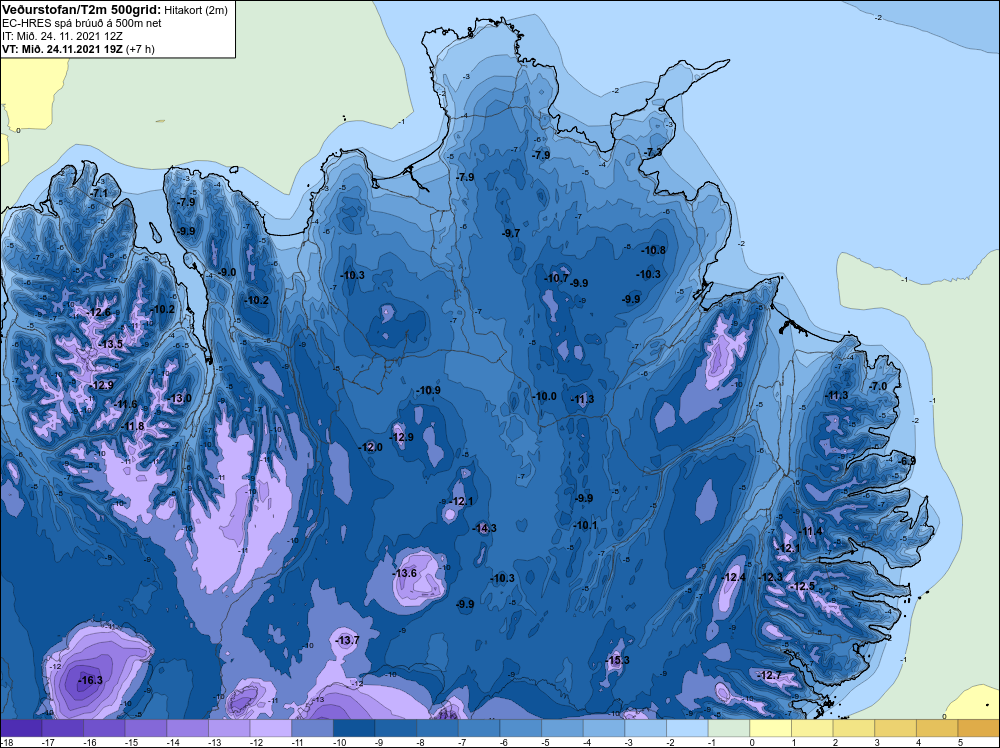Viewport: 1000px width, 748px height.
Task: Click the lavender legend swatch between -13 and -12
Action: [x=229, y=728]
